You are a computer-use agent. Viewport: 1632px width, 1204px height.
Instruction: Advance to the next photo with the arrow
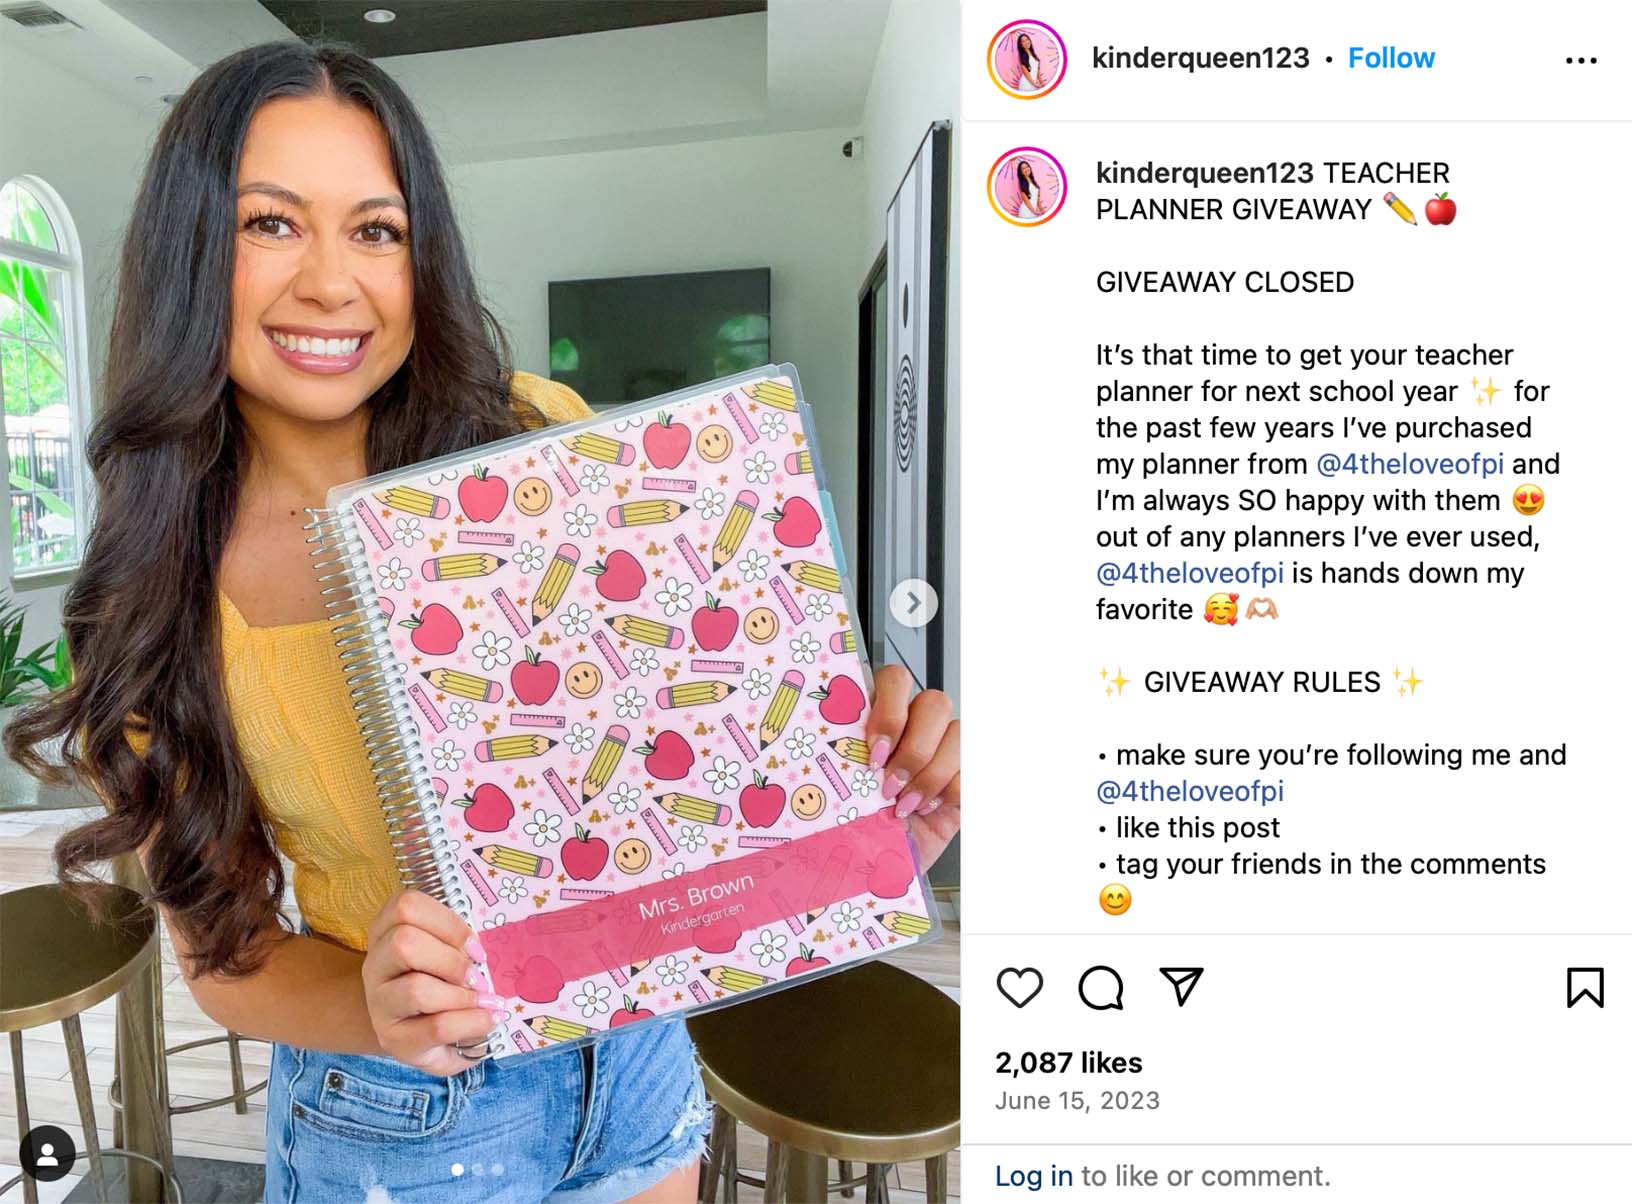pyautogui.click(x=913, y=603)
